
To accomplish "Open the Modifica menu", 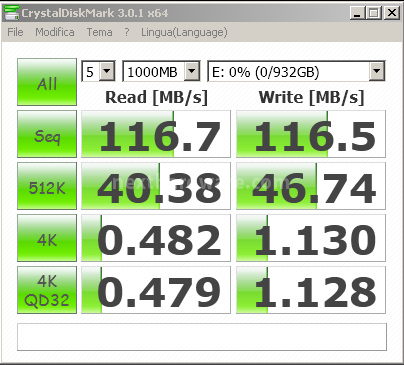I will tap(55, 32).
